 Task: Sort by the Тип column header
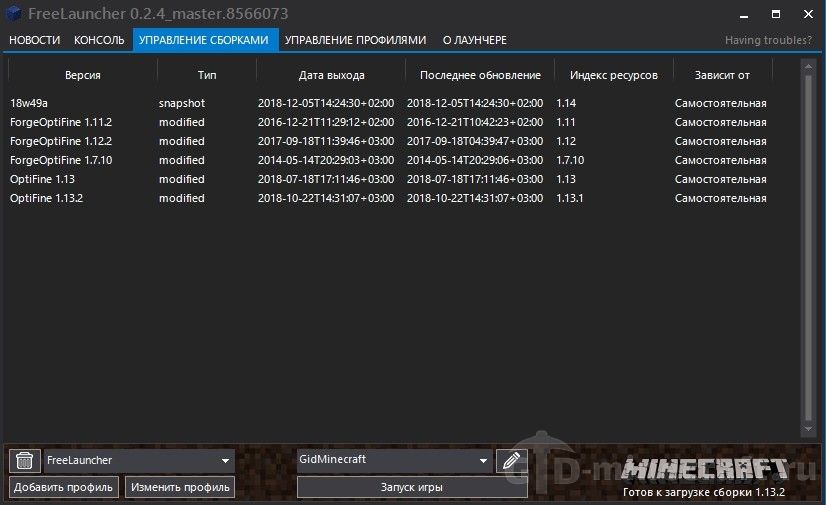coord(207,75)
